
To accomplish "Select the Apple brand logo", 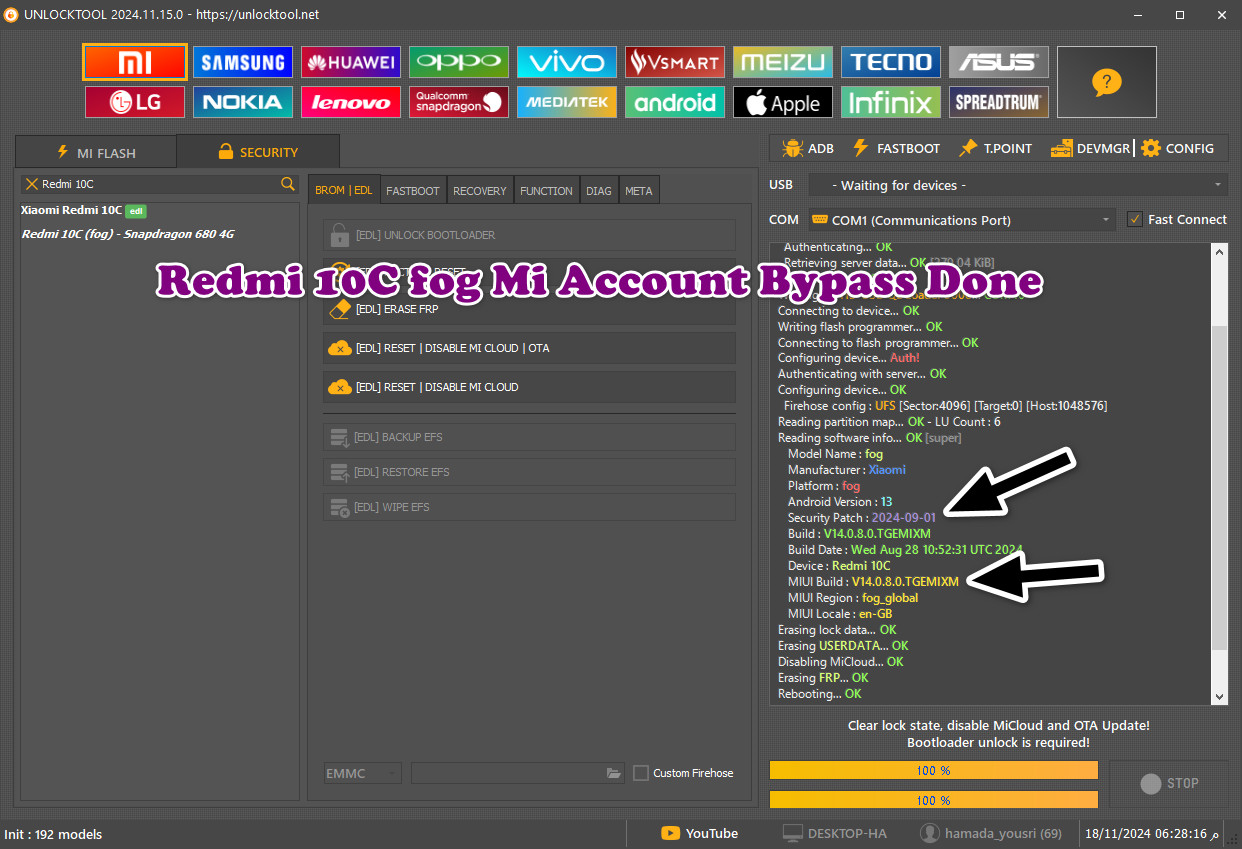I will tap(783, 102).
